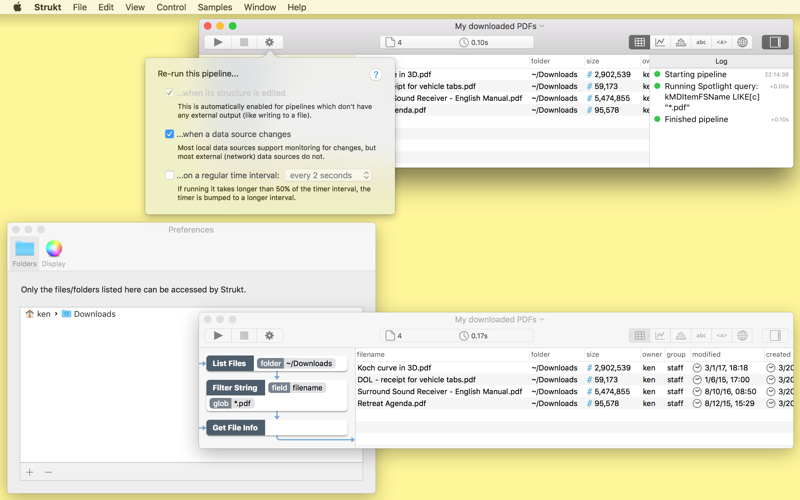Open the Samples menu
Viewport: 800px width, 500px height.
pos(215,7)
